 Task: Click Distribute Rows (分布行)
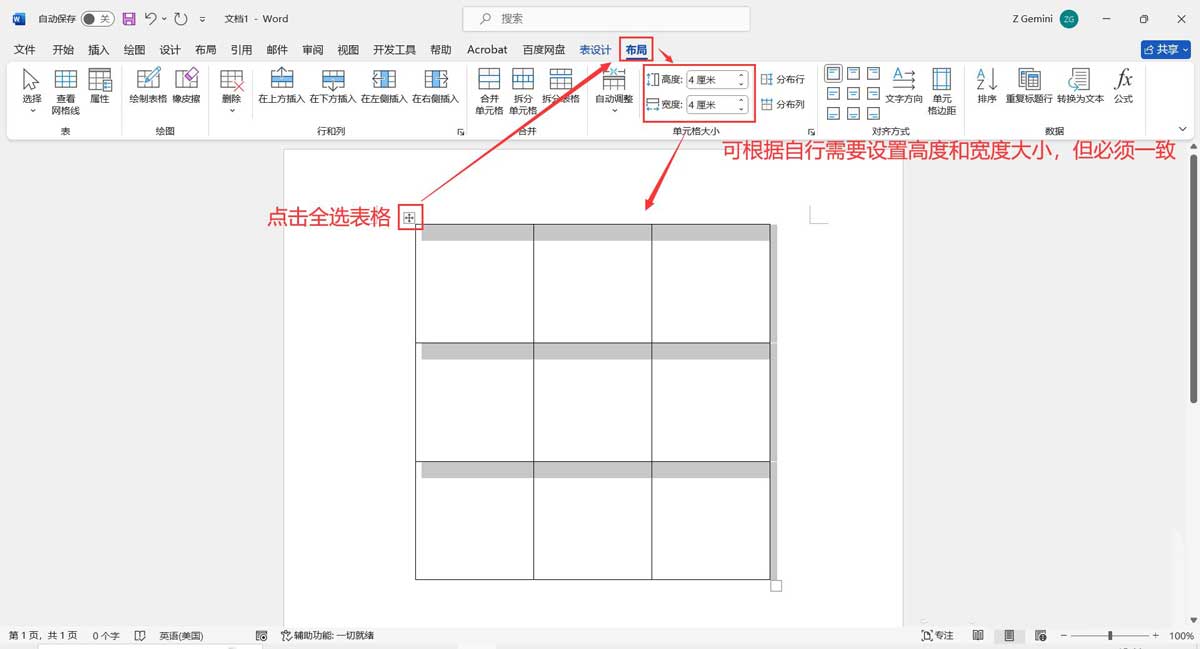pos(783,79)
